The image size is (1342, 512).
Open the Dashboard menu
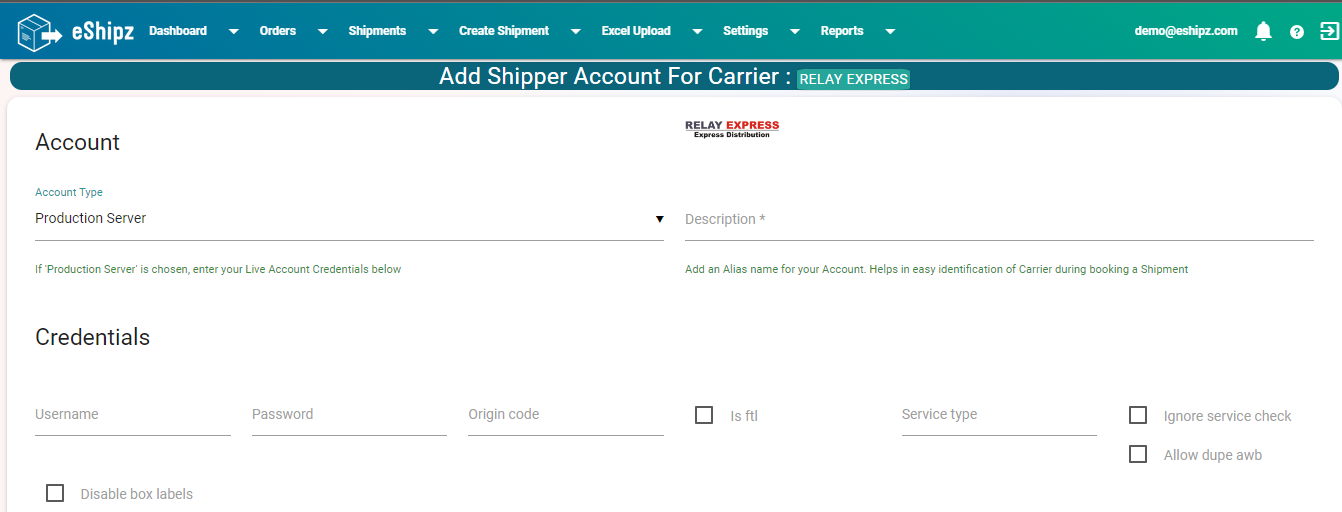pyautogui.click(x=178, y=31)
